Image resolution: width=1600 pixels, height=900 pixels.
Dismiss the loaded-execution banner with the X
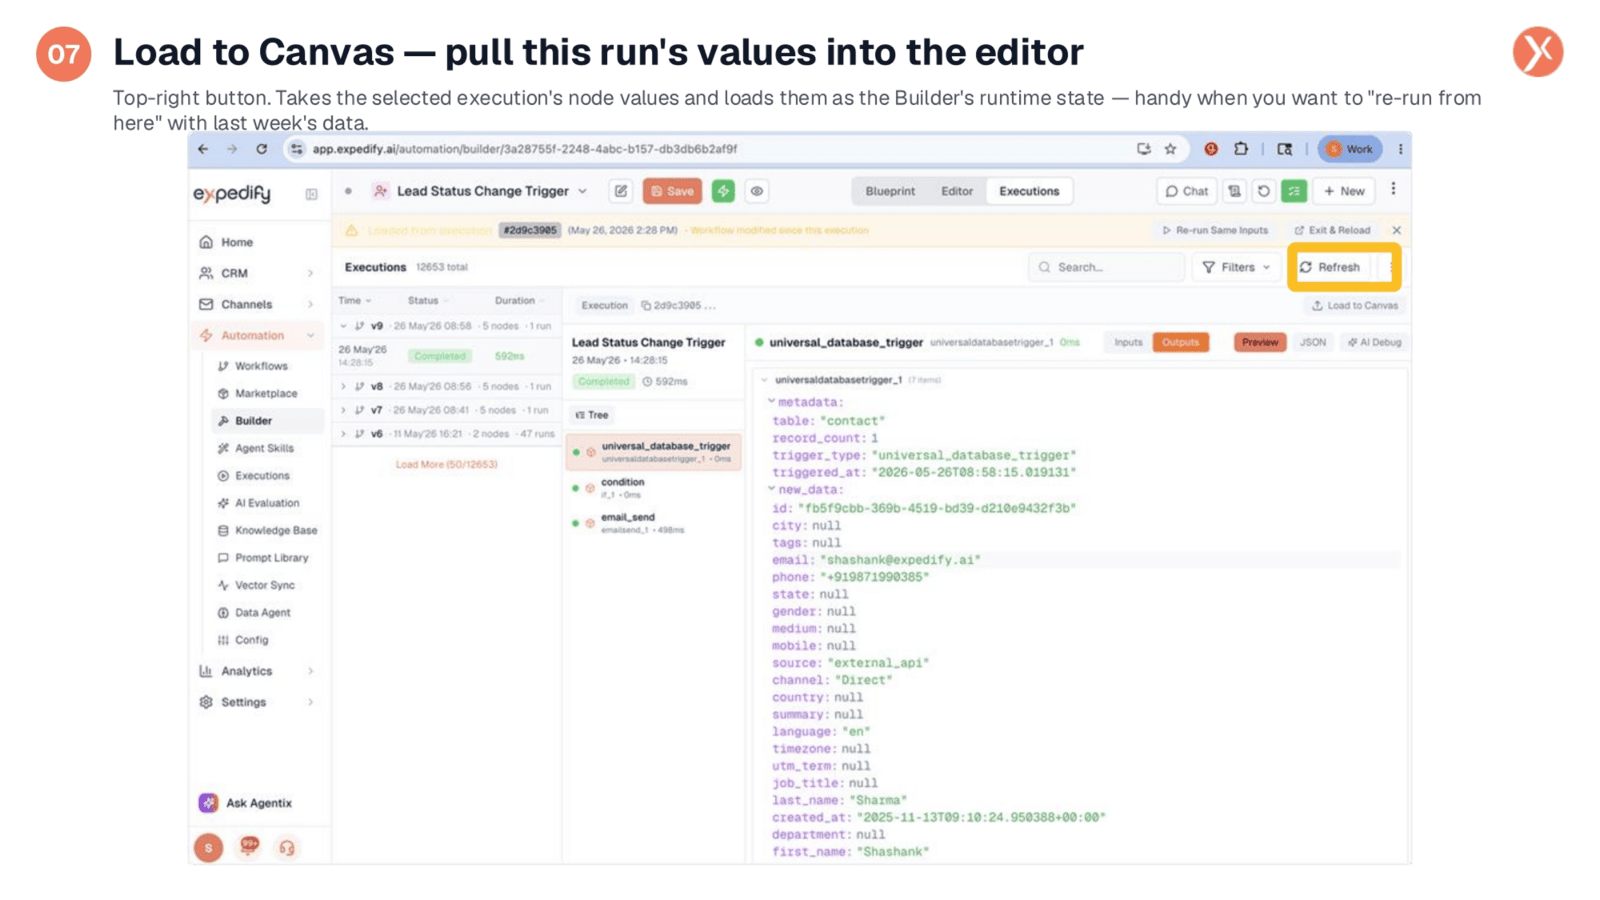point(1396,230)
